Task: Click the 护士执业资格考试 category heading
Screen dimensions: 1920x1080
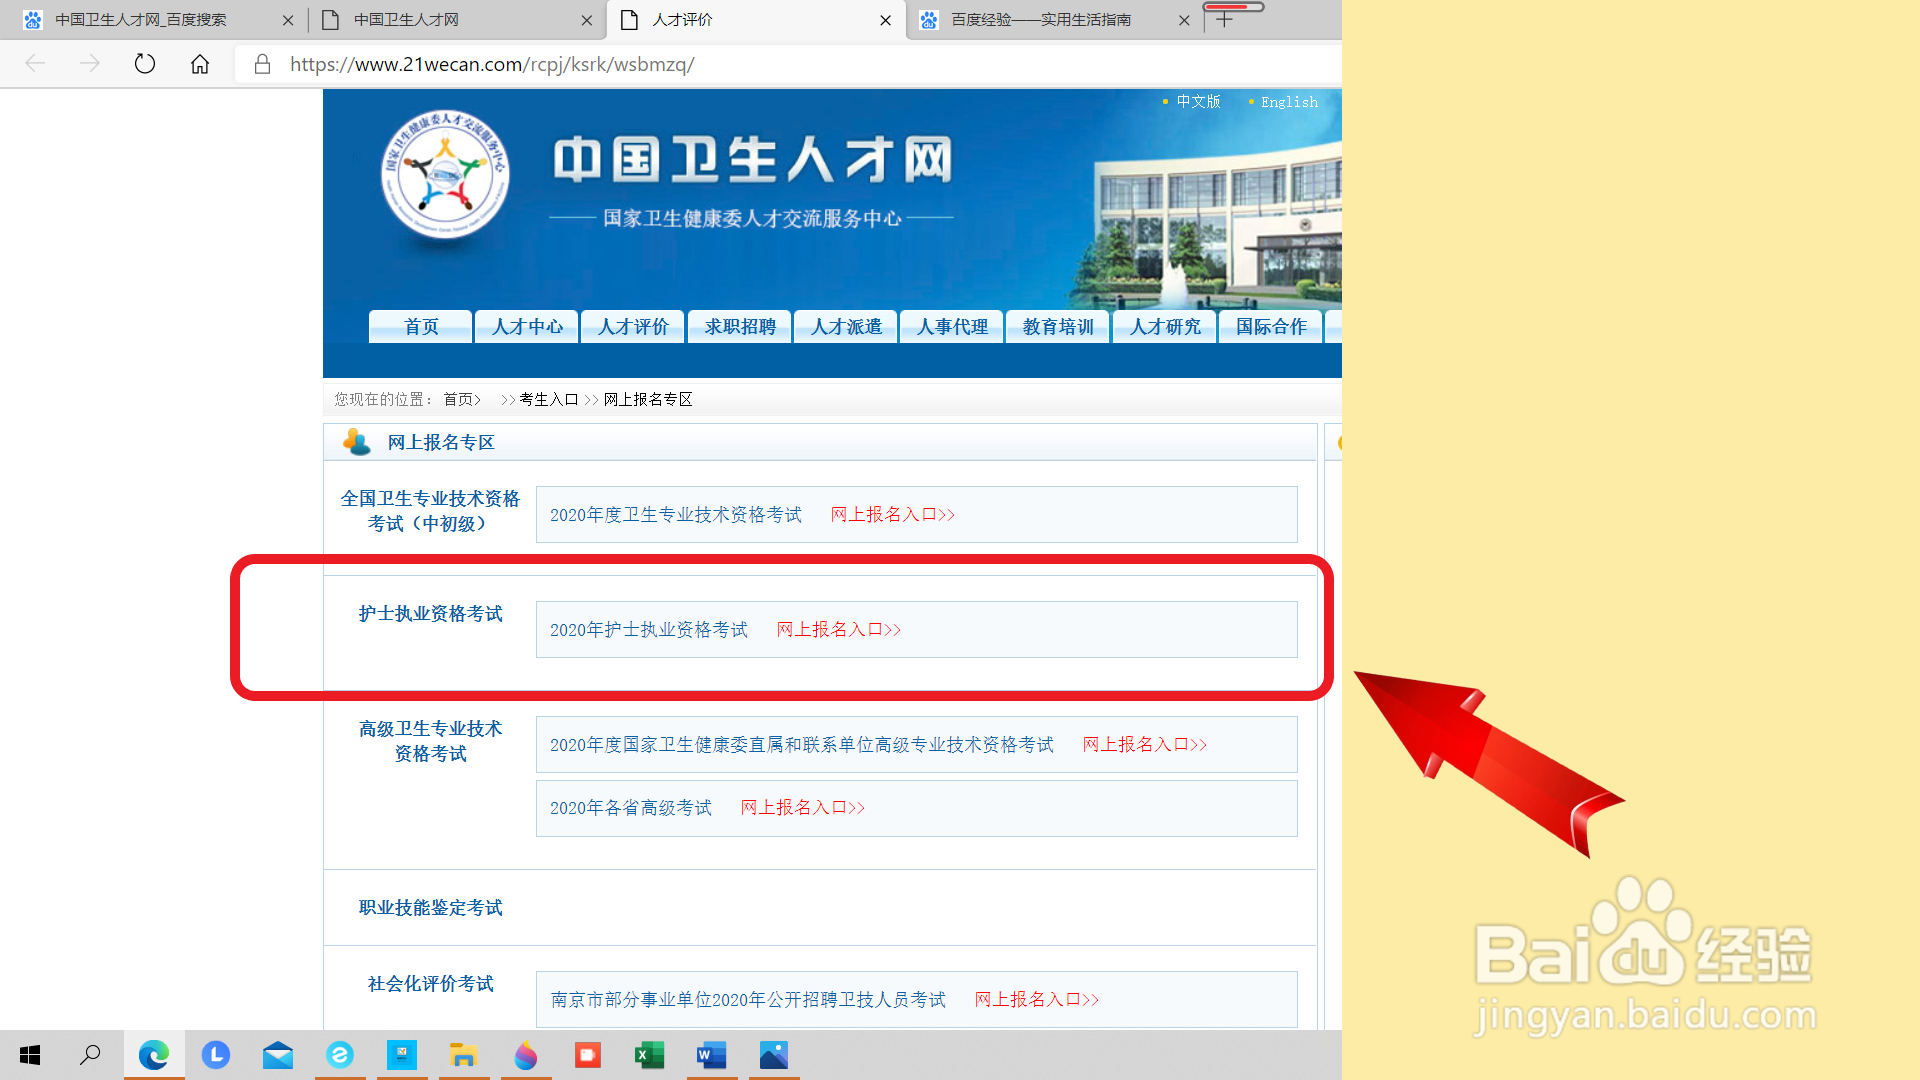Action: [x=431, y=614]
